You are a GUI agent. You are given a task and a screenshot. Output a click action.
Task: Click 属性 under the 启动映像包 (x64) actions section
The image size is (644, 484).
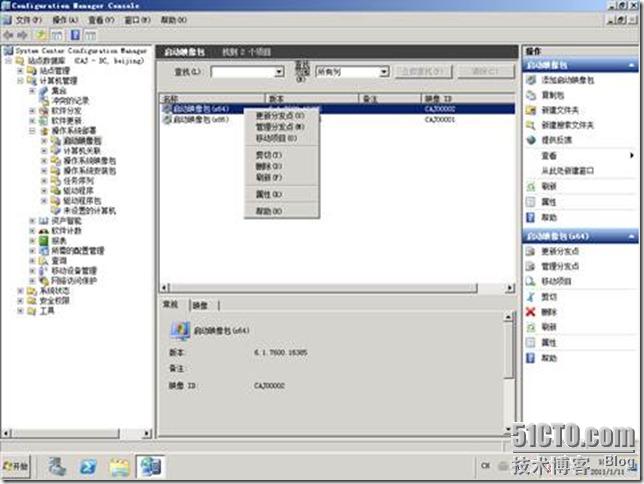coord(549,342)
